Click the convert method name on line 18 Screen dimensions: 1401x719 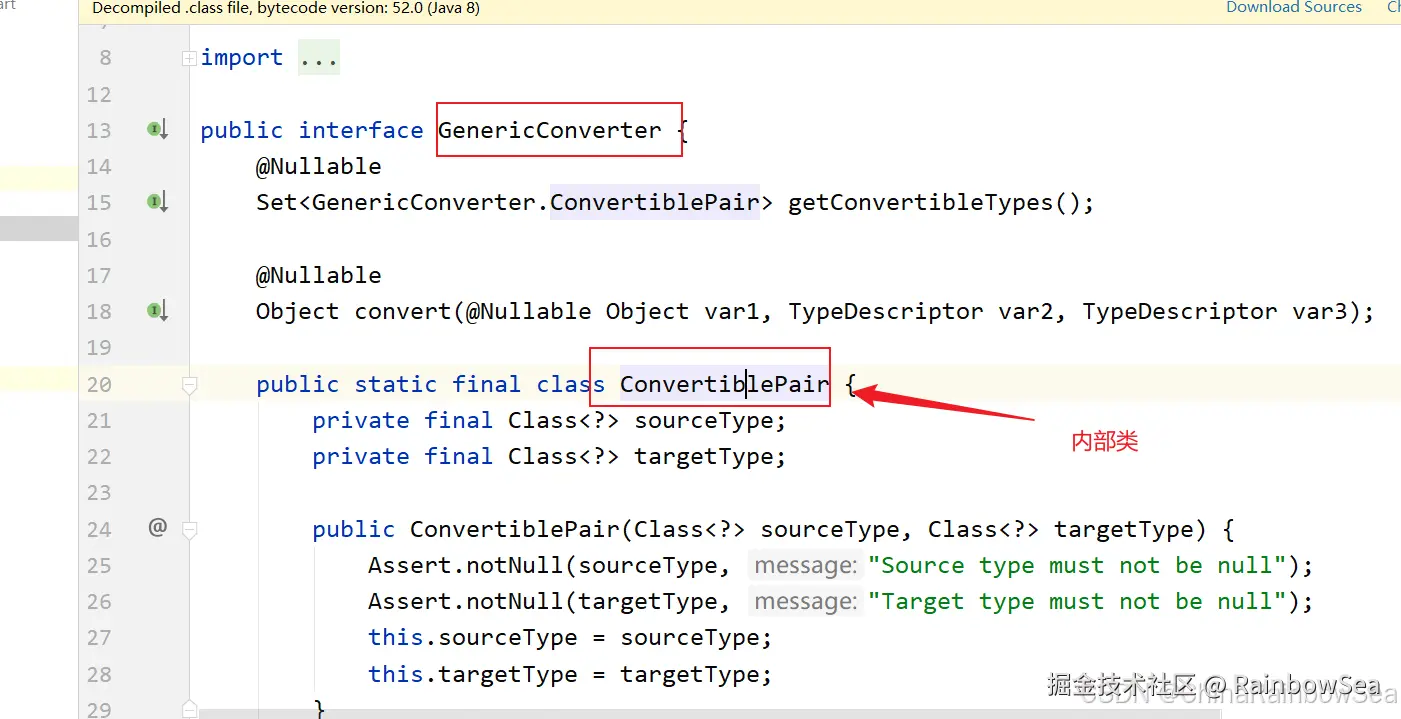coord(403,311)
